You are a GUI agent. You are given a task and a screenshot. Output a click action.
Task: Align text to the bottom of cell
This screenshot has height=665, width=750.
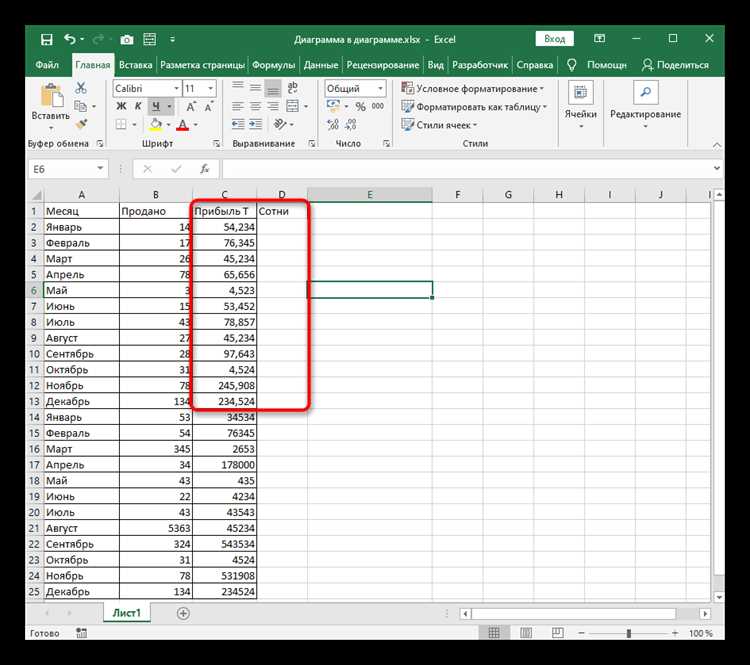pyautogui.click(x=273, y=88)
